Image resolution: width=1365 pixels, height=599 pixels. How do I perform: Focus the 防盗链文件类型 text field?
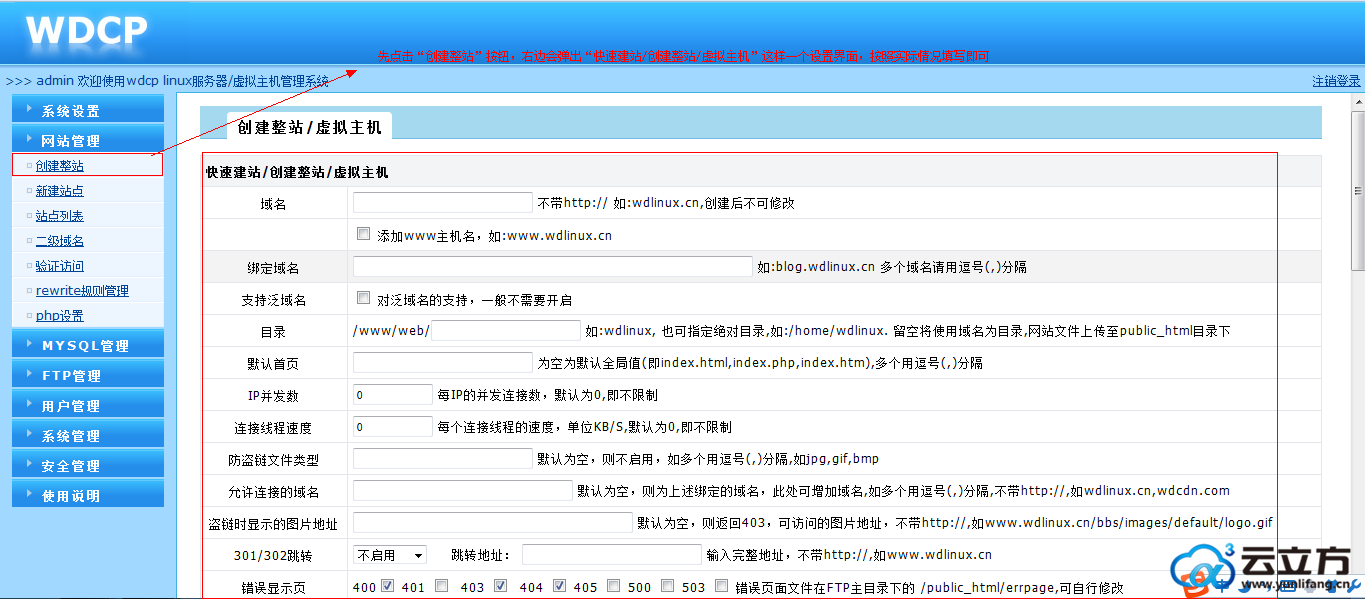tap(443, 458)
